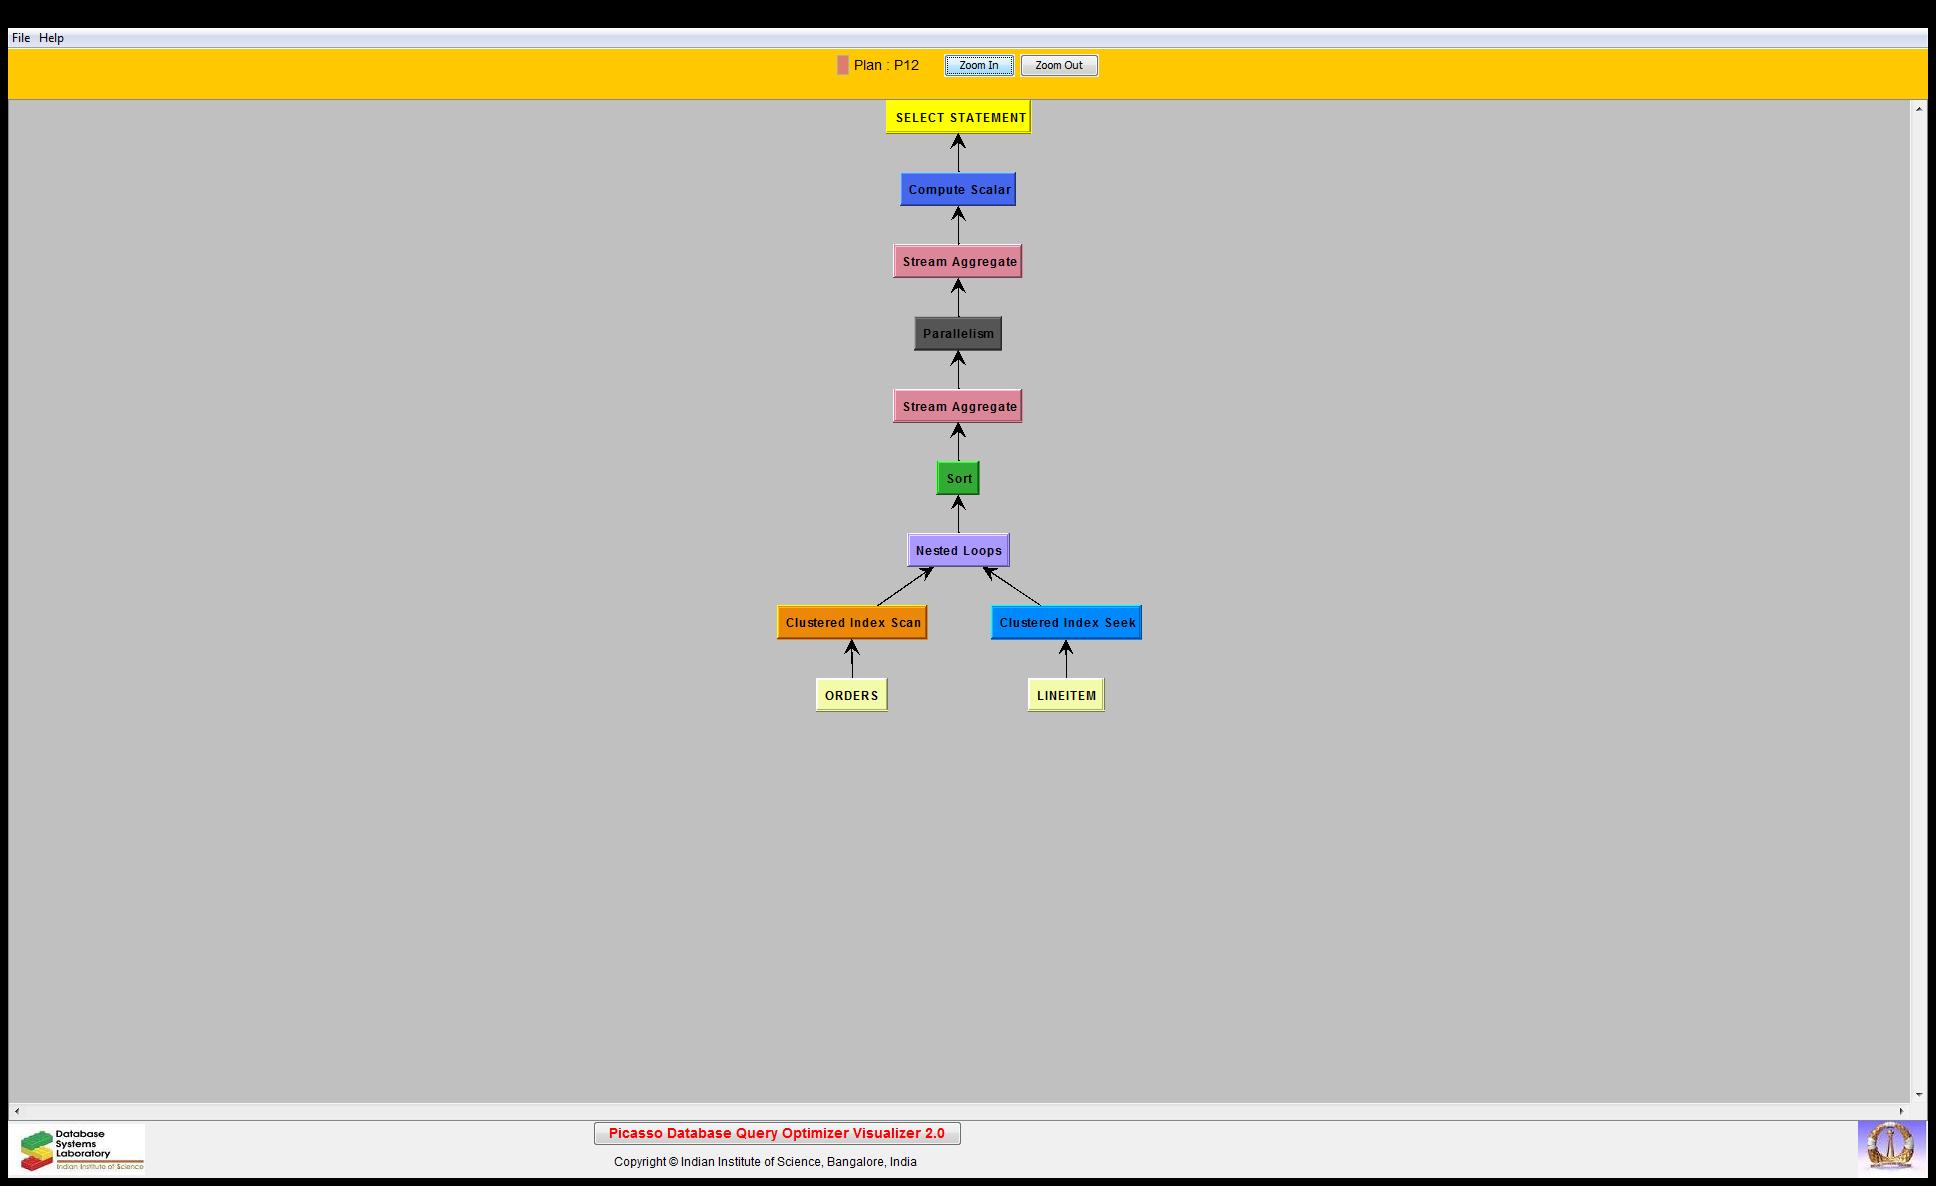Click the horizontal scrollbar left arrow
The width and height of the screenshot is (1936, 1186).
pyautogui.click(x=17, y=1111)
